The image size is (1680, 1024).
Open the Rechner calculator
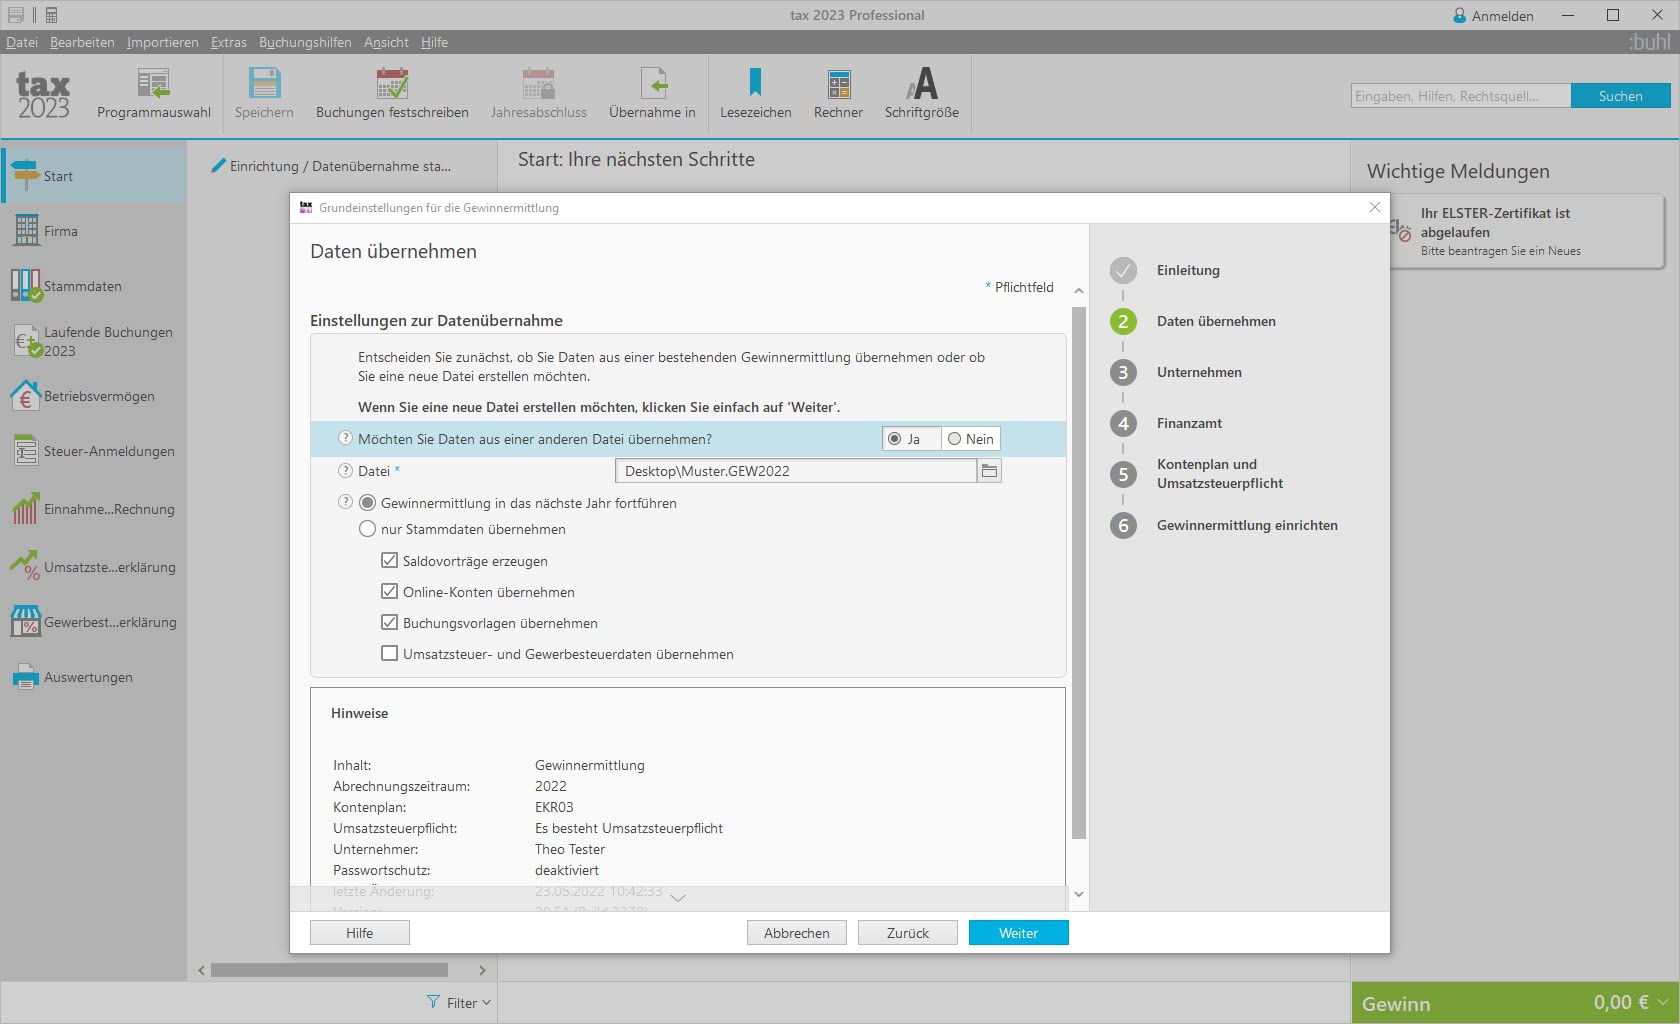tap(838, 93)
